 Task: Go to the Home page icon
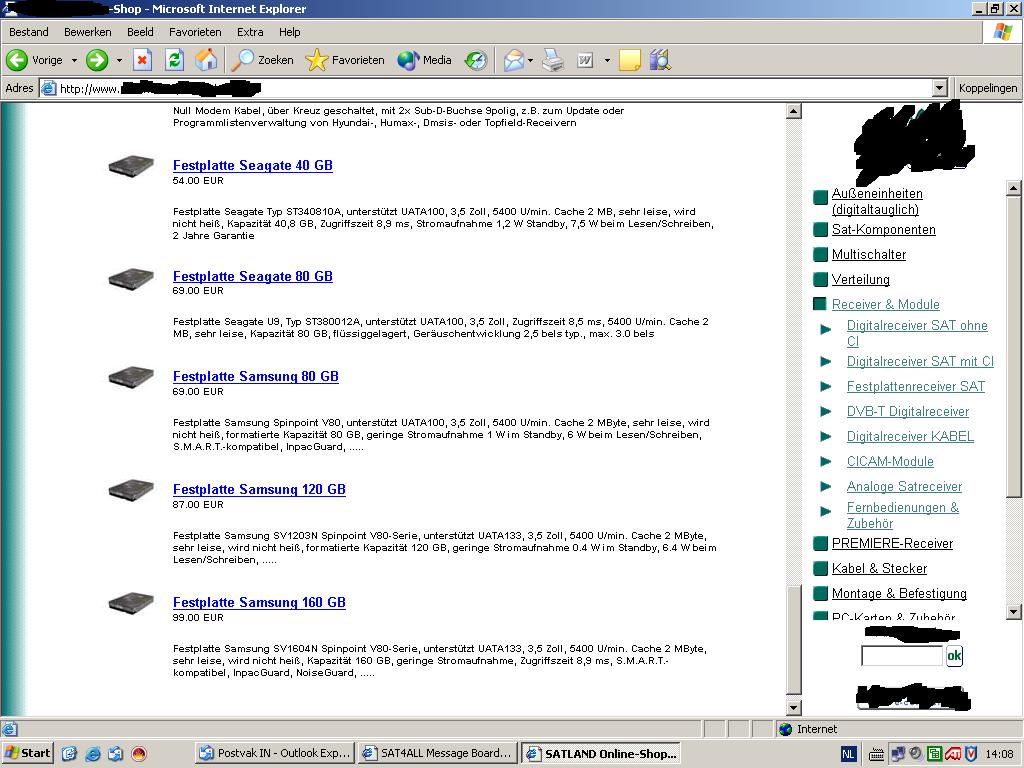click(x=206, y=60)
